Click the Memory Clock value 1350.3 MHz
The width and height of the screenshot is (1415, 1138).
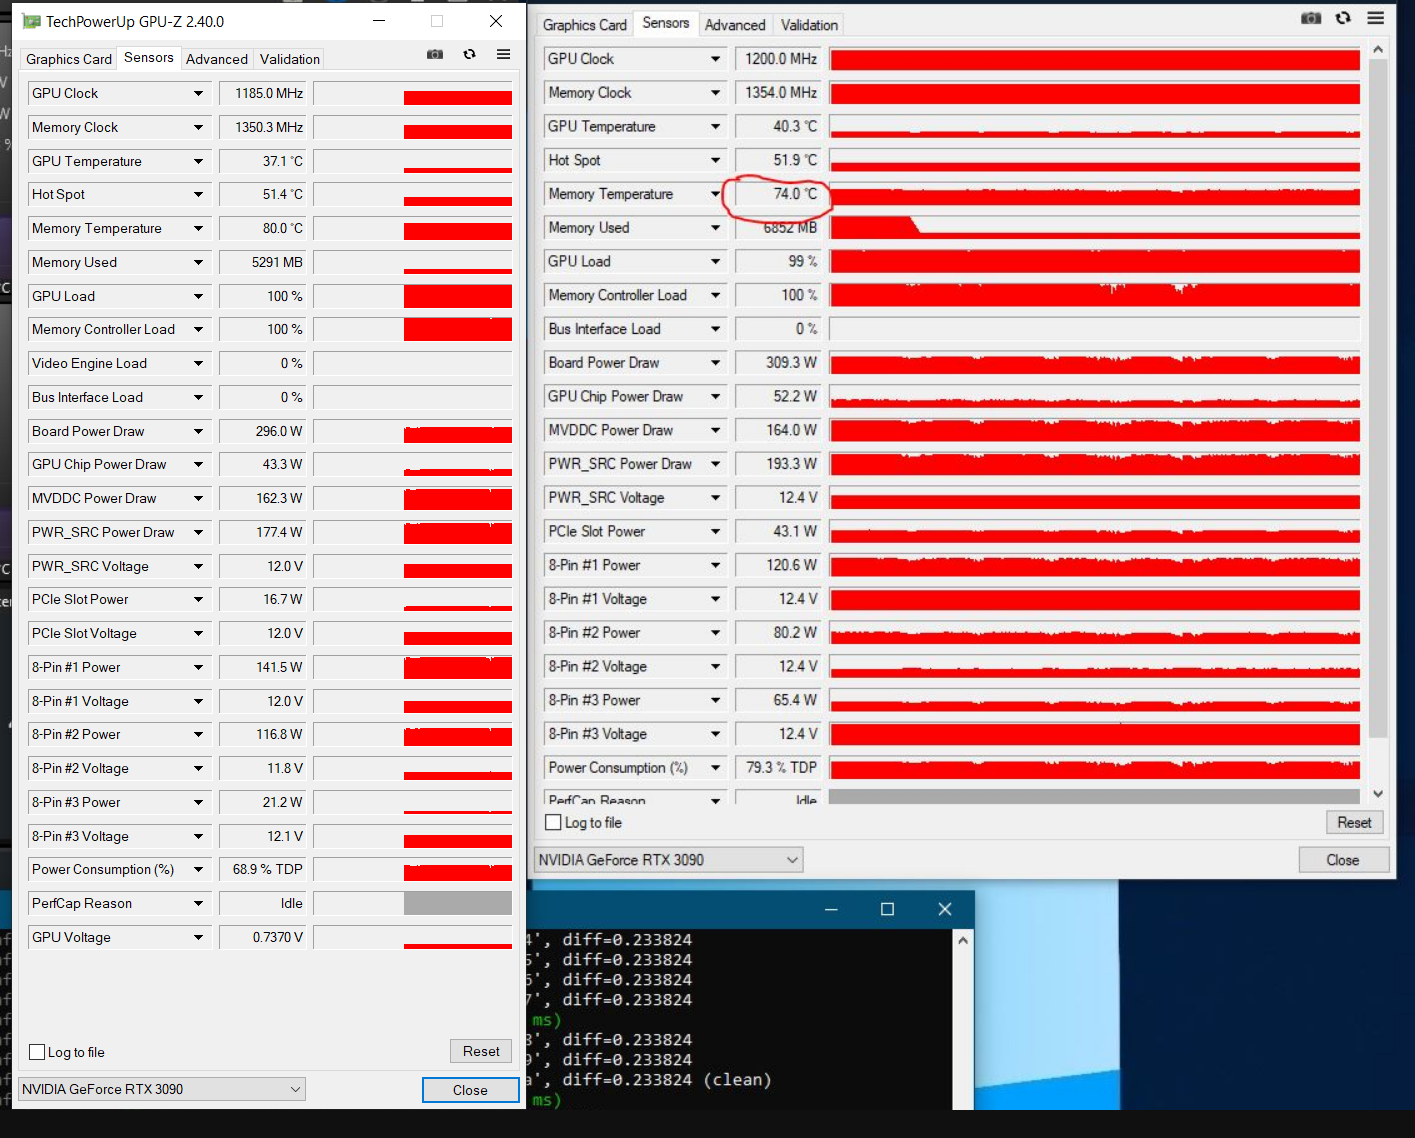pyautogui.click(x=264, y=127)
